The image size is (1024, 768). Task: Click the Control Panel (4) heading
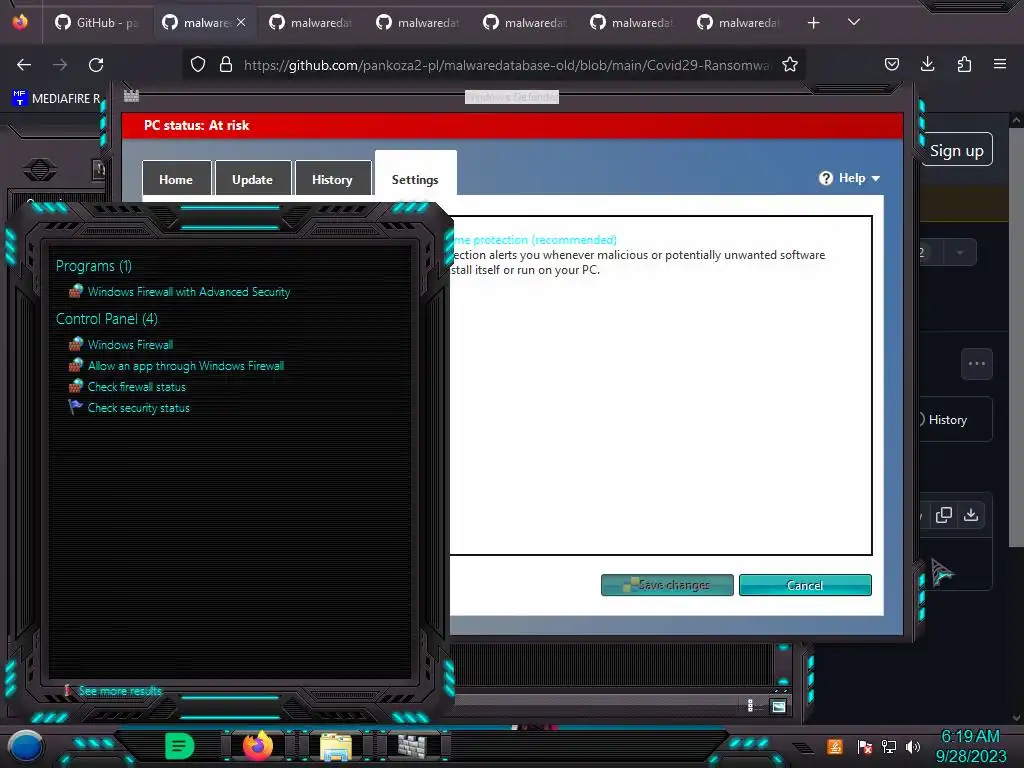106,319
